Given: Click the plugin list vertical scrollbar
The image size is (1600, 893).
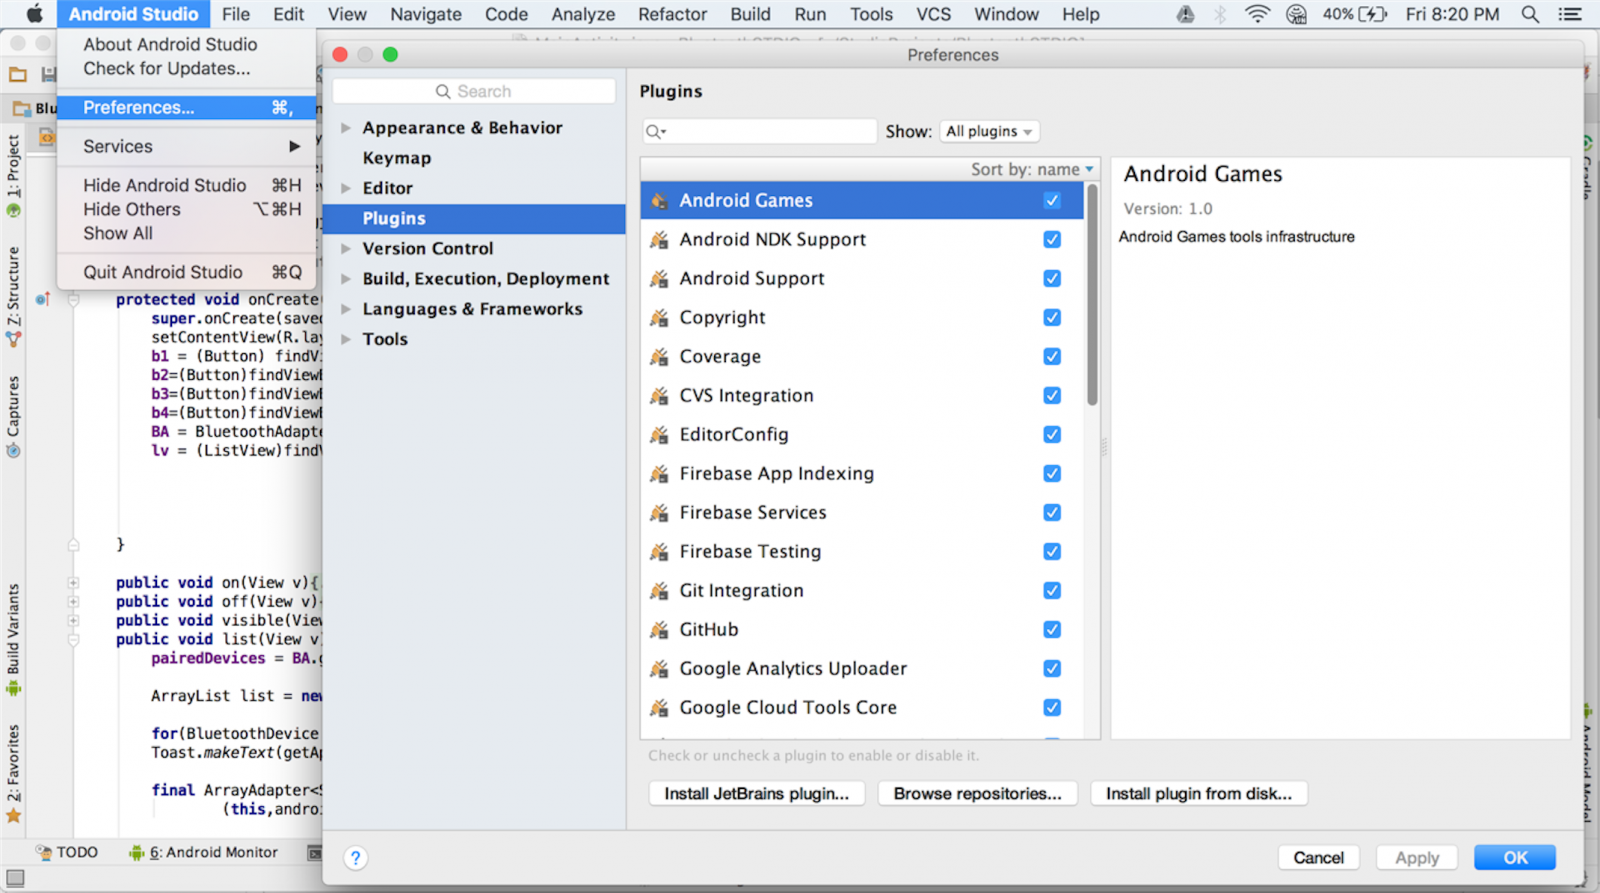Looking at the screenshot, I should (x=1092, y=296).
